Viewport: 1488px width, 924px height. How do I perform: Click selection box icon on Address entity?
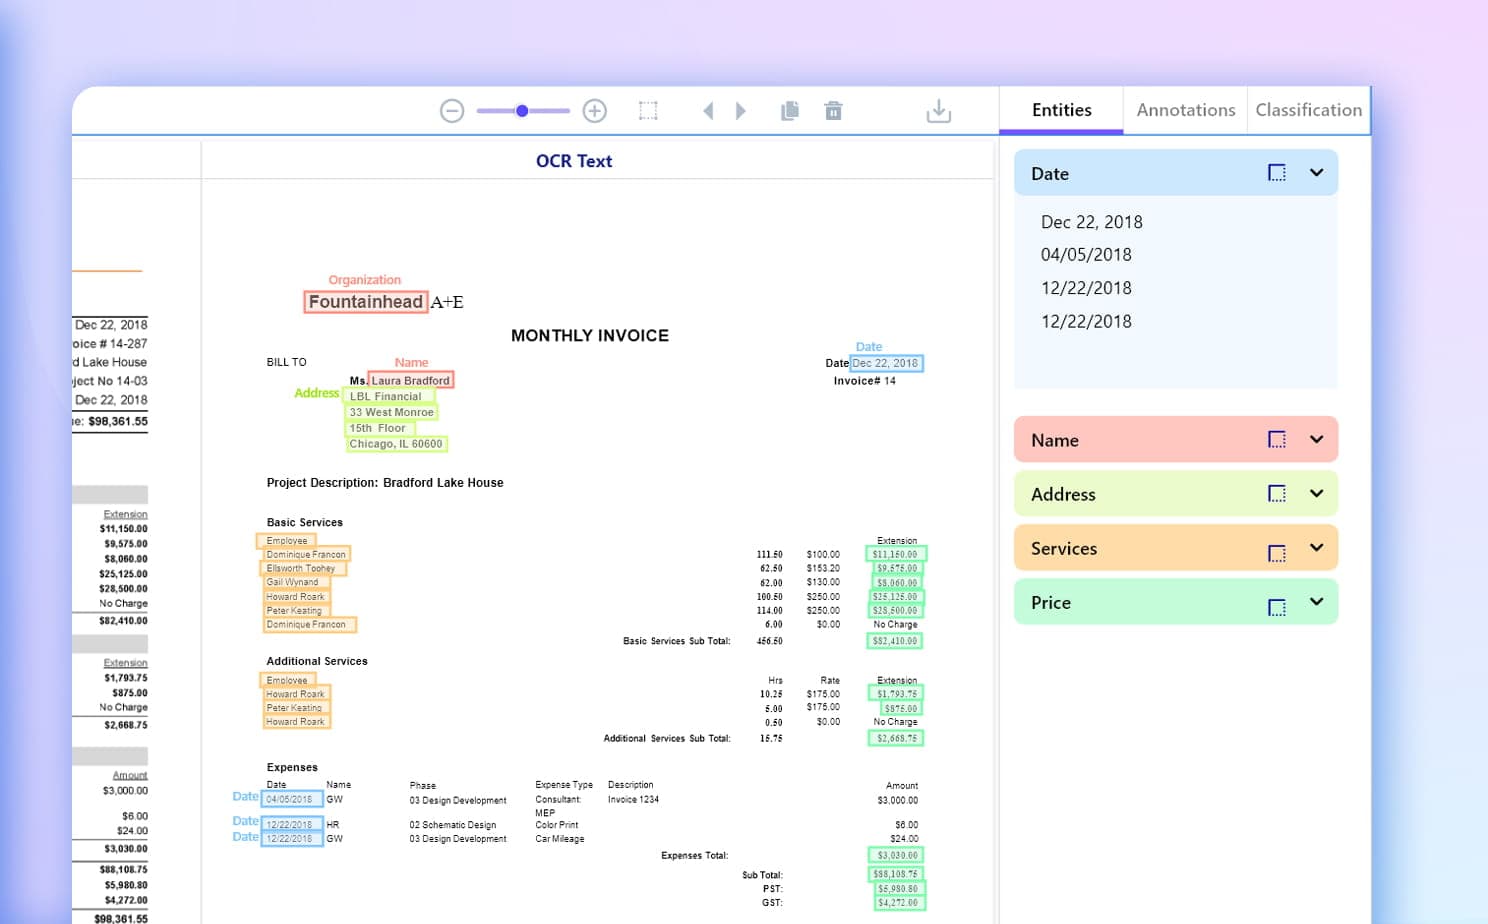[1277, 493]
